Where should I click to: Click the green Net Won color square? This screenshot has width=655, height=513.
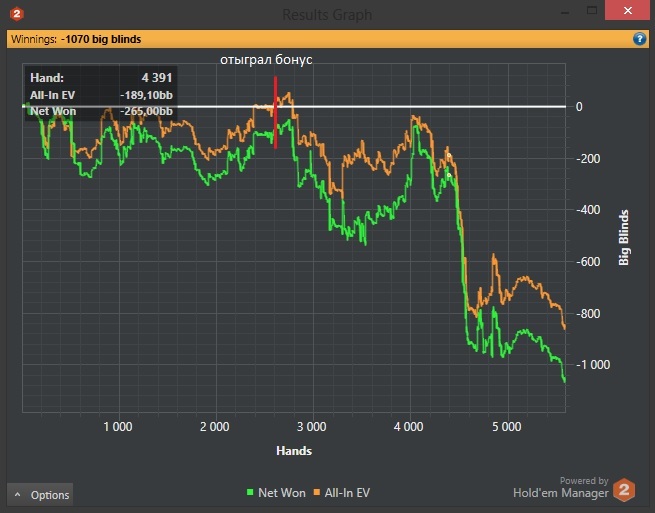pyautogui.click(x=250, y=492)
